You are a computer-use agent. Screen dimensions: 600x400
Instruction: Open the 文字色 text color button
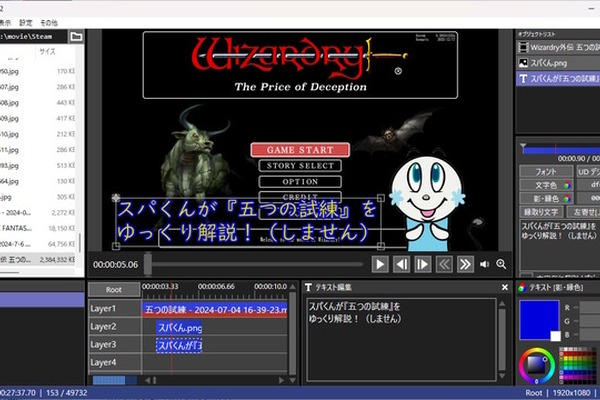(546, 185)
